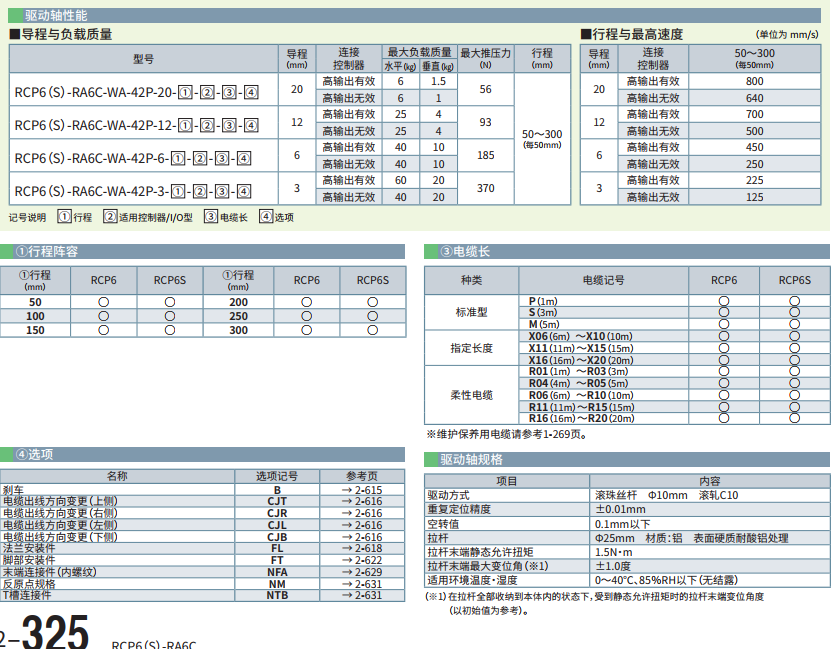Select model RCP6(S)-RA6C-WA-42P-20 row
Image resolution: width=831 pixels, height=649 pixels.
coord(136,92)
